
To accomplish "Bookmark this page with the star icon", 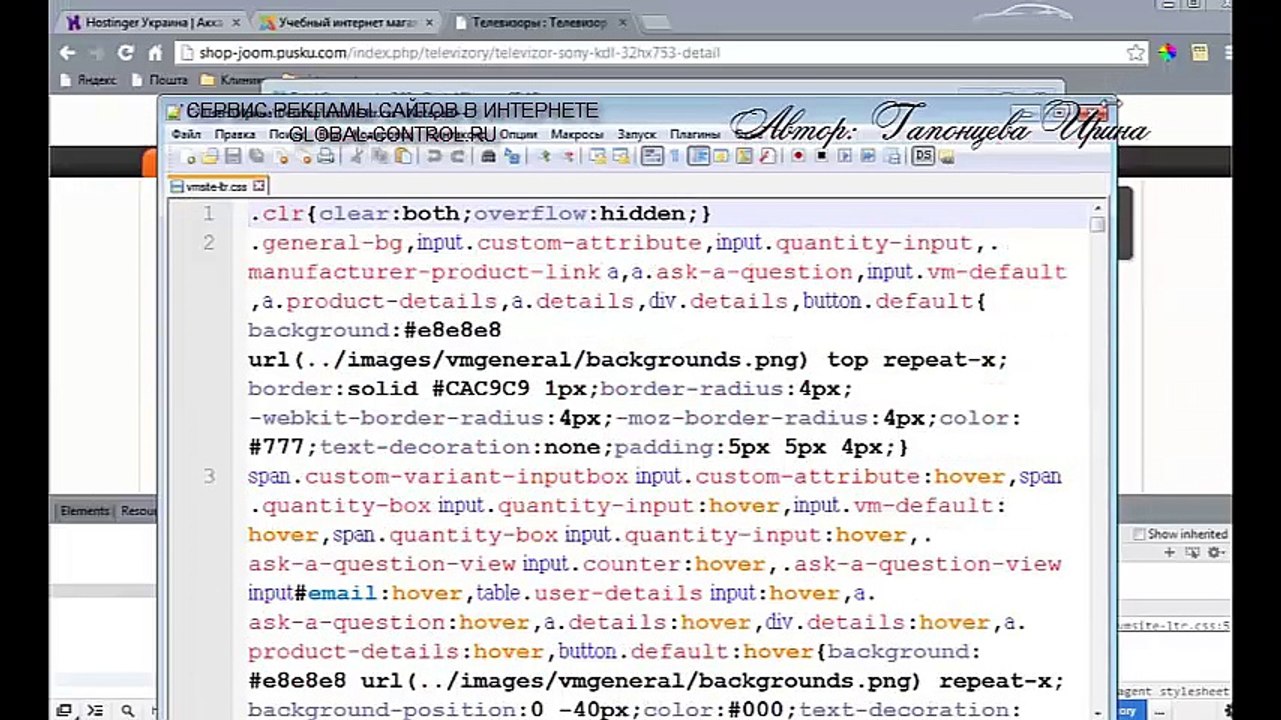I will pos(1135,53).
